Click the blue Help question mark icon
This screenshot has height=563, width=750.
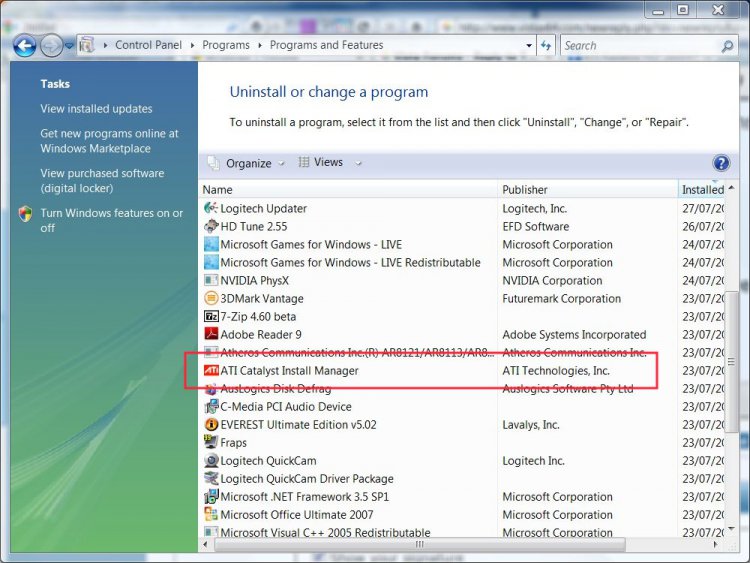coord(721,163)
